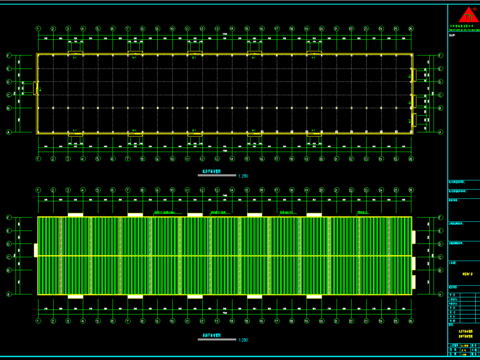Click the yellow ridge line across the roof plan
This screenshot has height=360, width=480.
tap(225, 256)
